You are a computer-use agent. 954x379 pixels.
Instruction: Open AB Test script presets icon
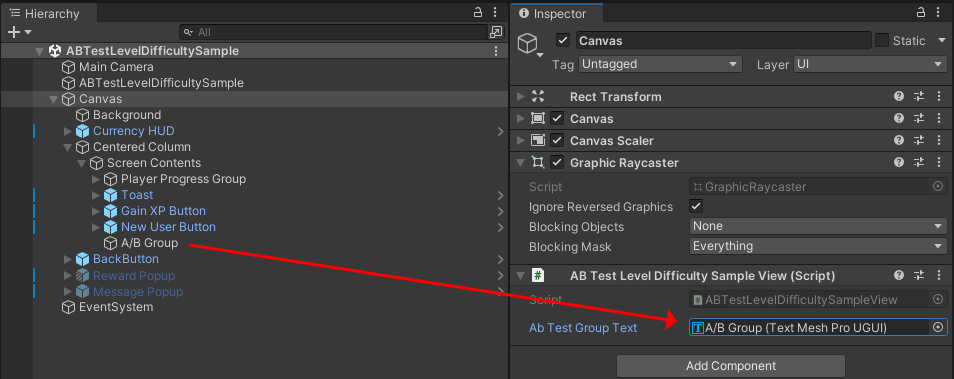coord(919,276)
